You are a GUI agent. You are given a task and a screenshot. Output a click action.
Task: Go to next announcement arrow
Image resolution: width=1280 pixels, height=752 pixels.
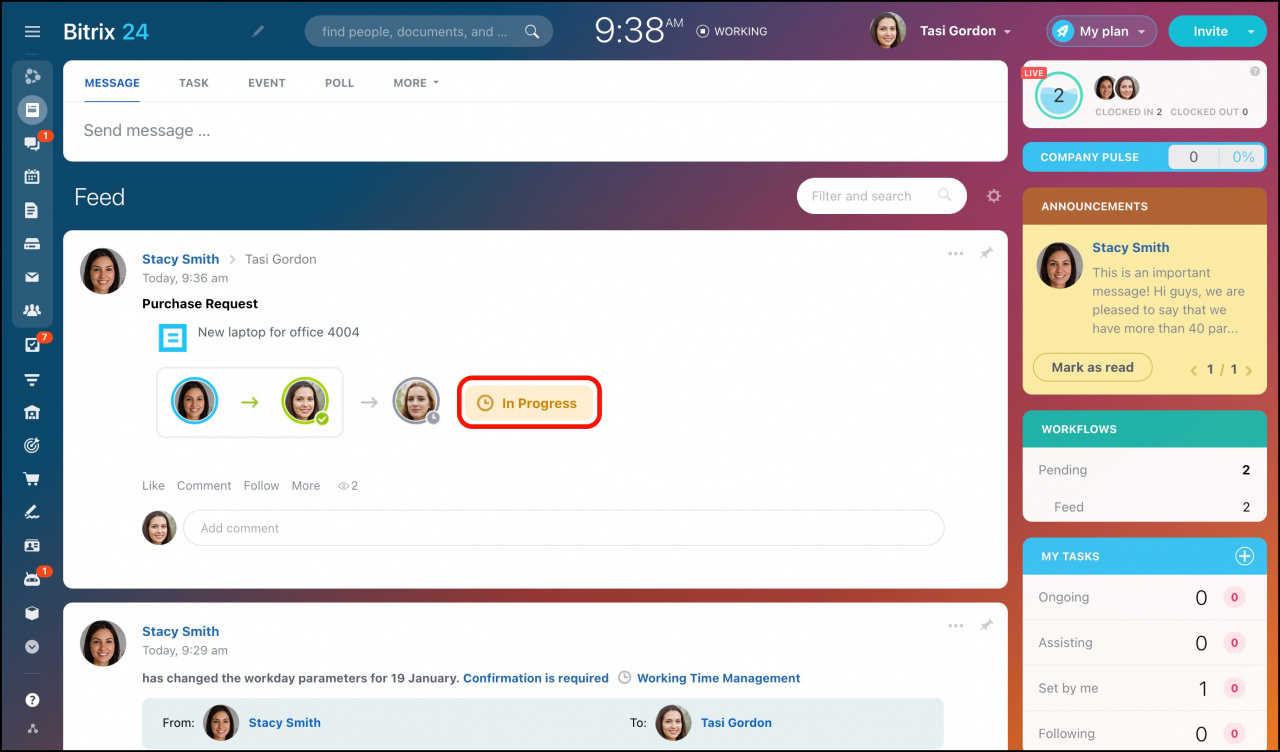pos(1249,370)
